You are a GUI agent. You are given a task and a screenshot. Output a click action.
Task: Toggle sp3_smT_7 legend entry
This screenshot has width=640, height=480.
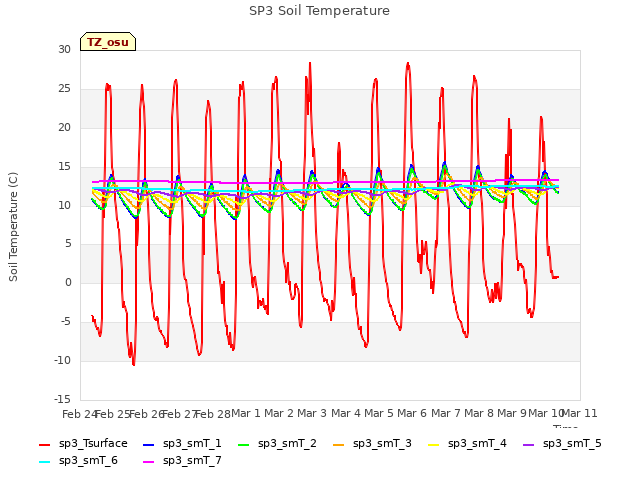[182, 460]
